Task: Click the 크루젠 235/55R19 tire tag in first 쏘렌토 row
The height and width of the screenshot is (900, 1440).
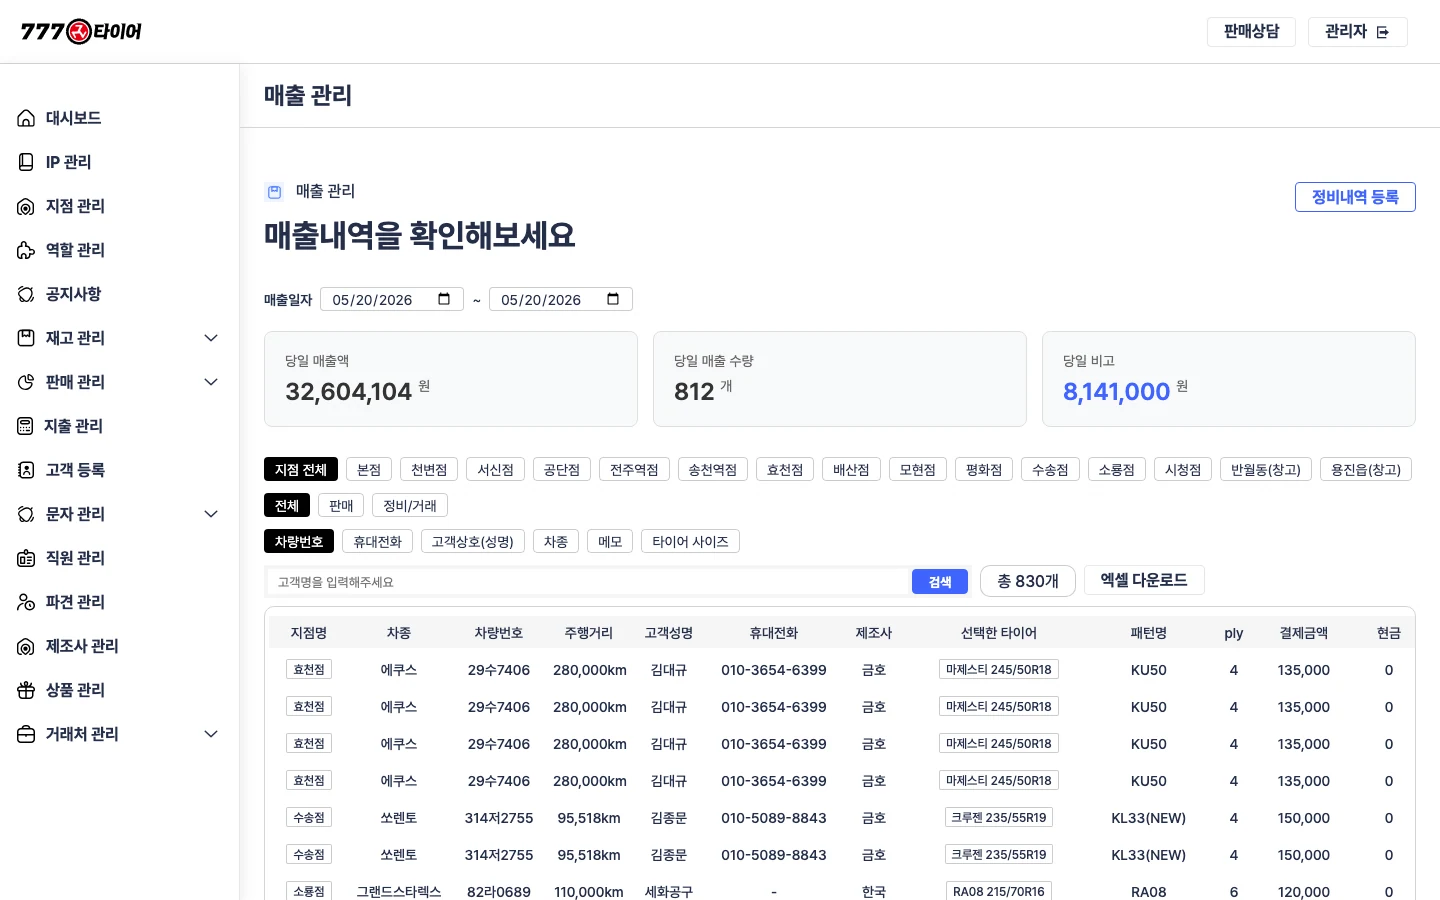Action: click(x=999, y=818)
